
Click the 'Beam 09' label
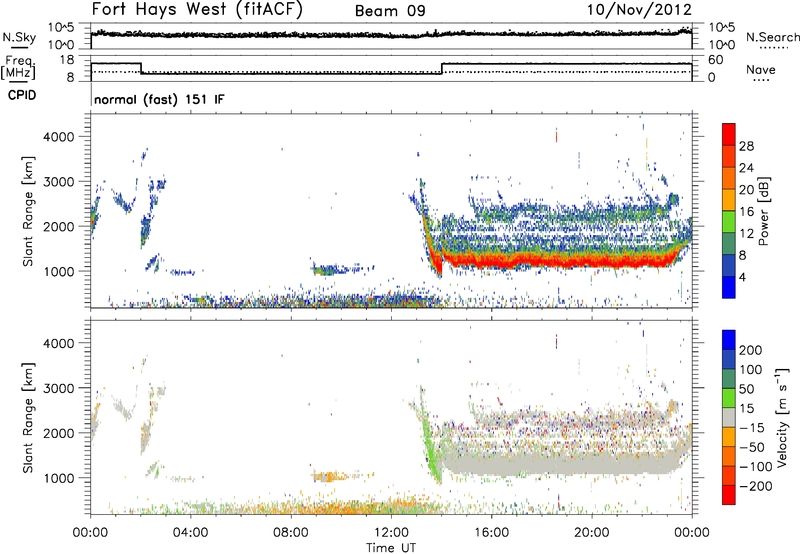coord(390,11)
